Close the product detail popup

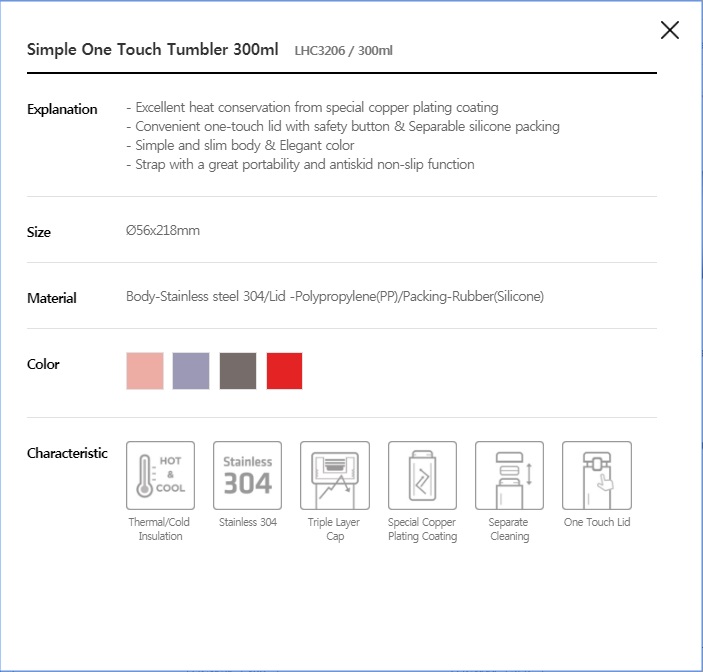pyautogui.click(x=669, y=30)
